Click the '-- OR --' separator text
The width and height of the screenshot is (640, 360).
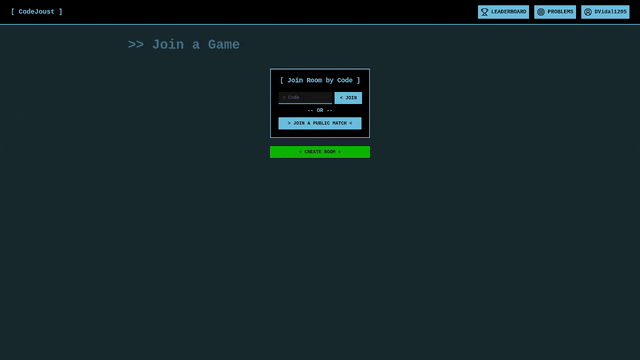tap(320, 110)
